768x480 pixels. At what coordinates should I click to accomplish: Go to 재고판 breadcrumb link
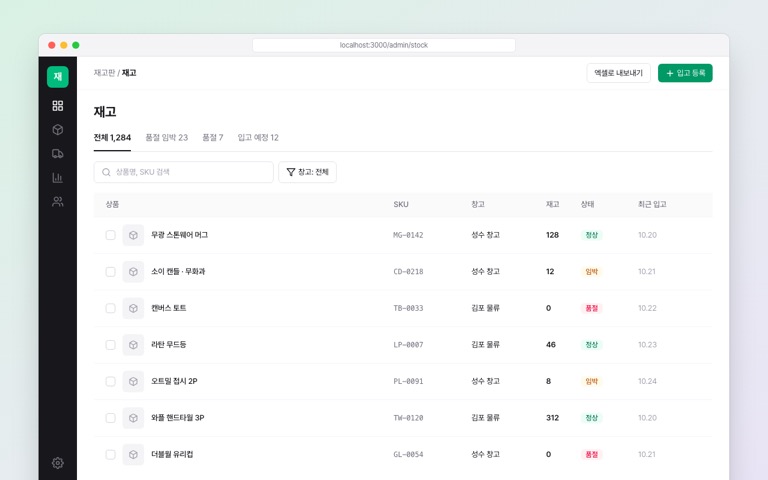coord(104,72)
